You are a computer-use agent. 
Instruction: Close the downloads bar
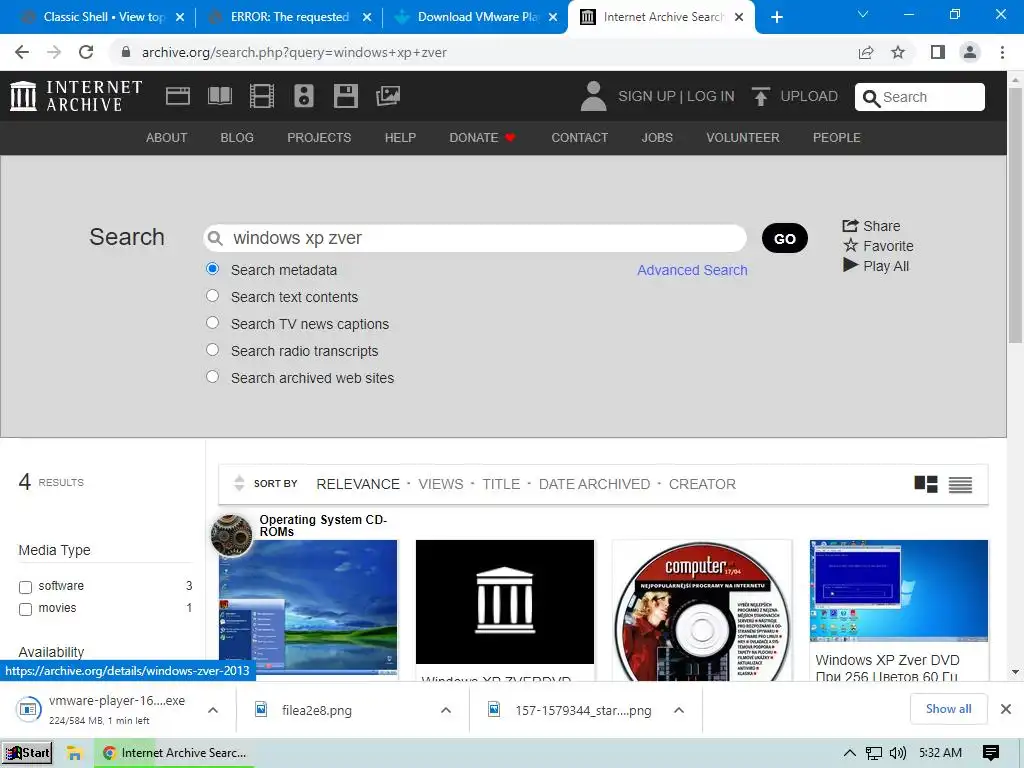tap(1006, 709)
